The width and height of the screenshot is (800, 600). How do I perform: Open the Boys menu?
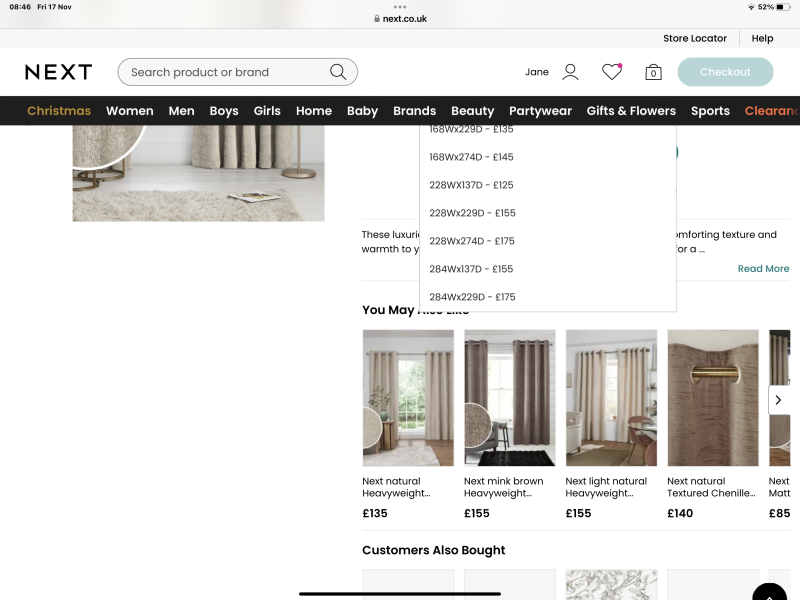pos(223,111)
